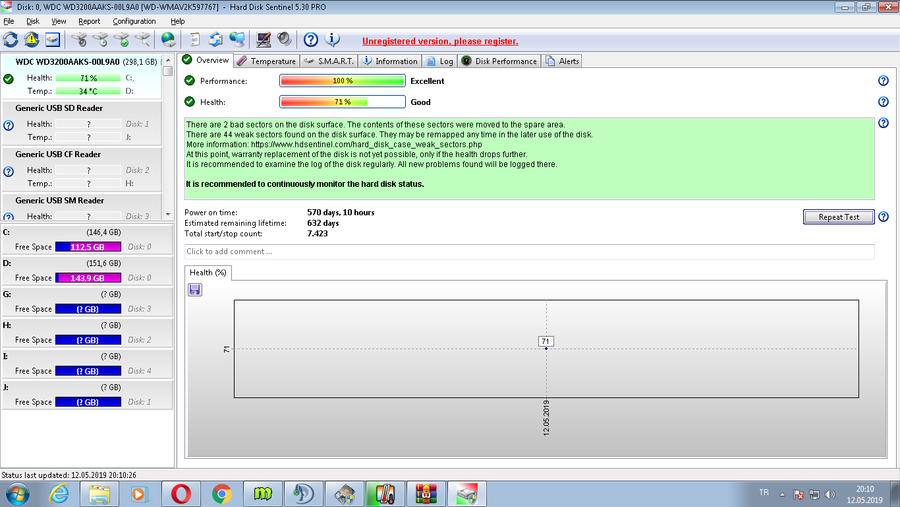Click the globe with disk toolbar icon

pos(168,40)
